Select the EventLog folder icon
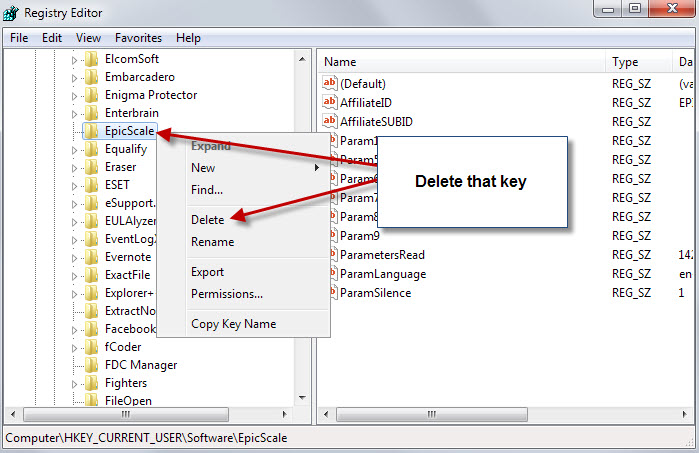 pyautogui.click(x=92, y=239)
